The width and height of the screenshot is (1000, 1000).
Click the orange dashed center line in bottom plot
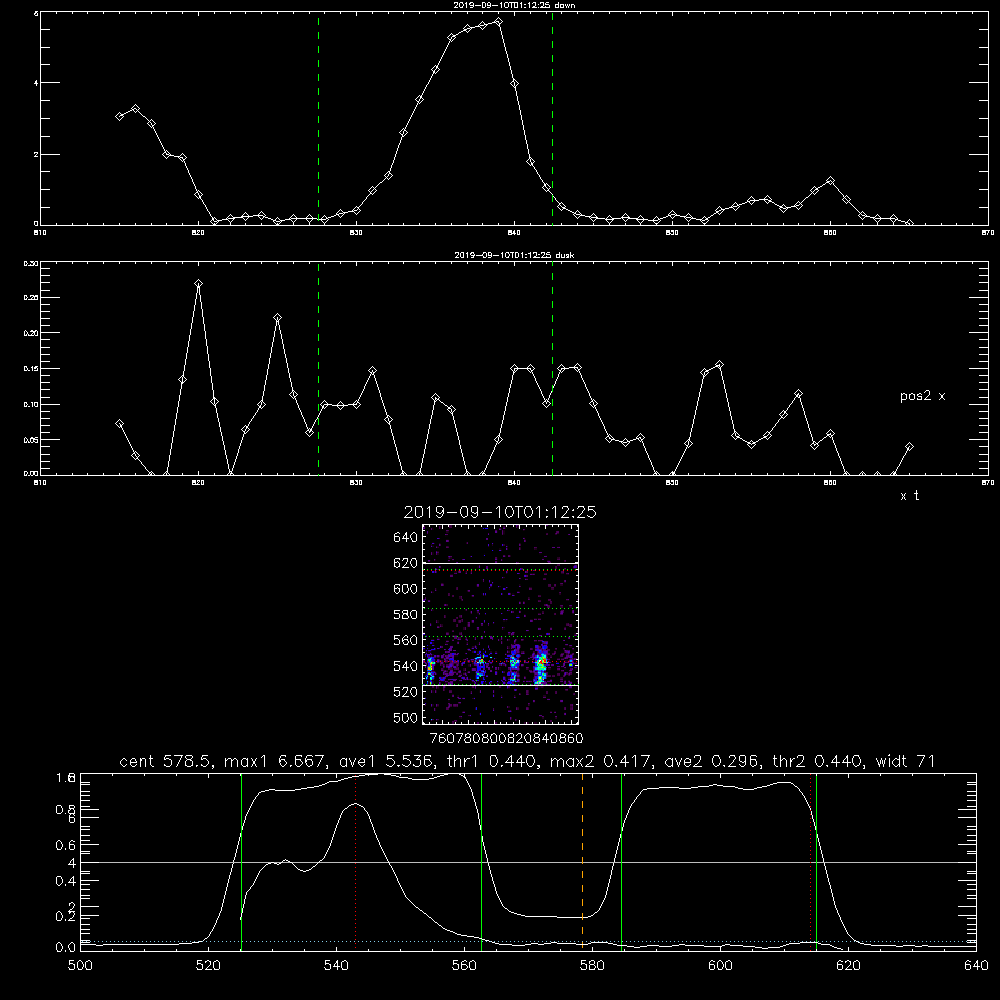(x=582, y=861)
